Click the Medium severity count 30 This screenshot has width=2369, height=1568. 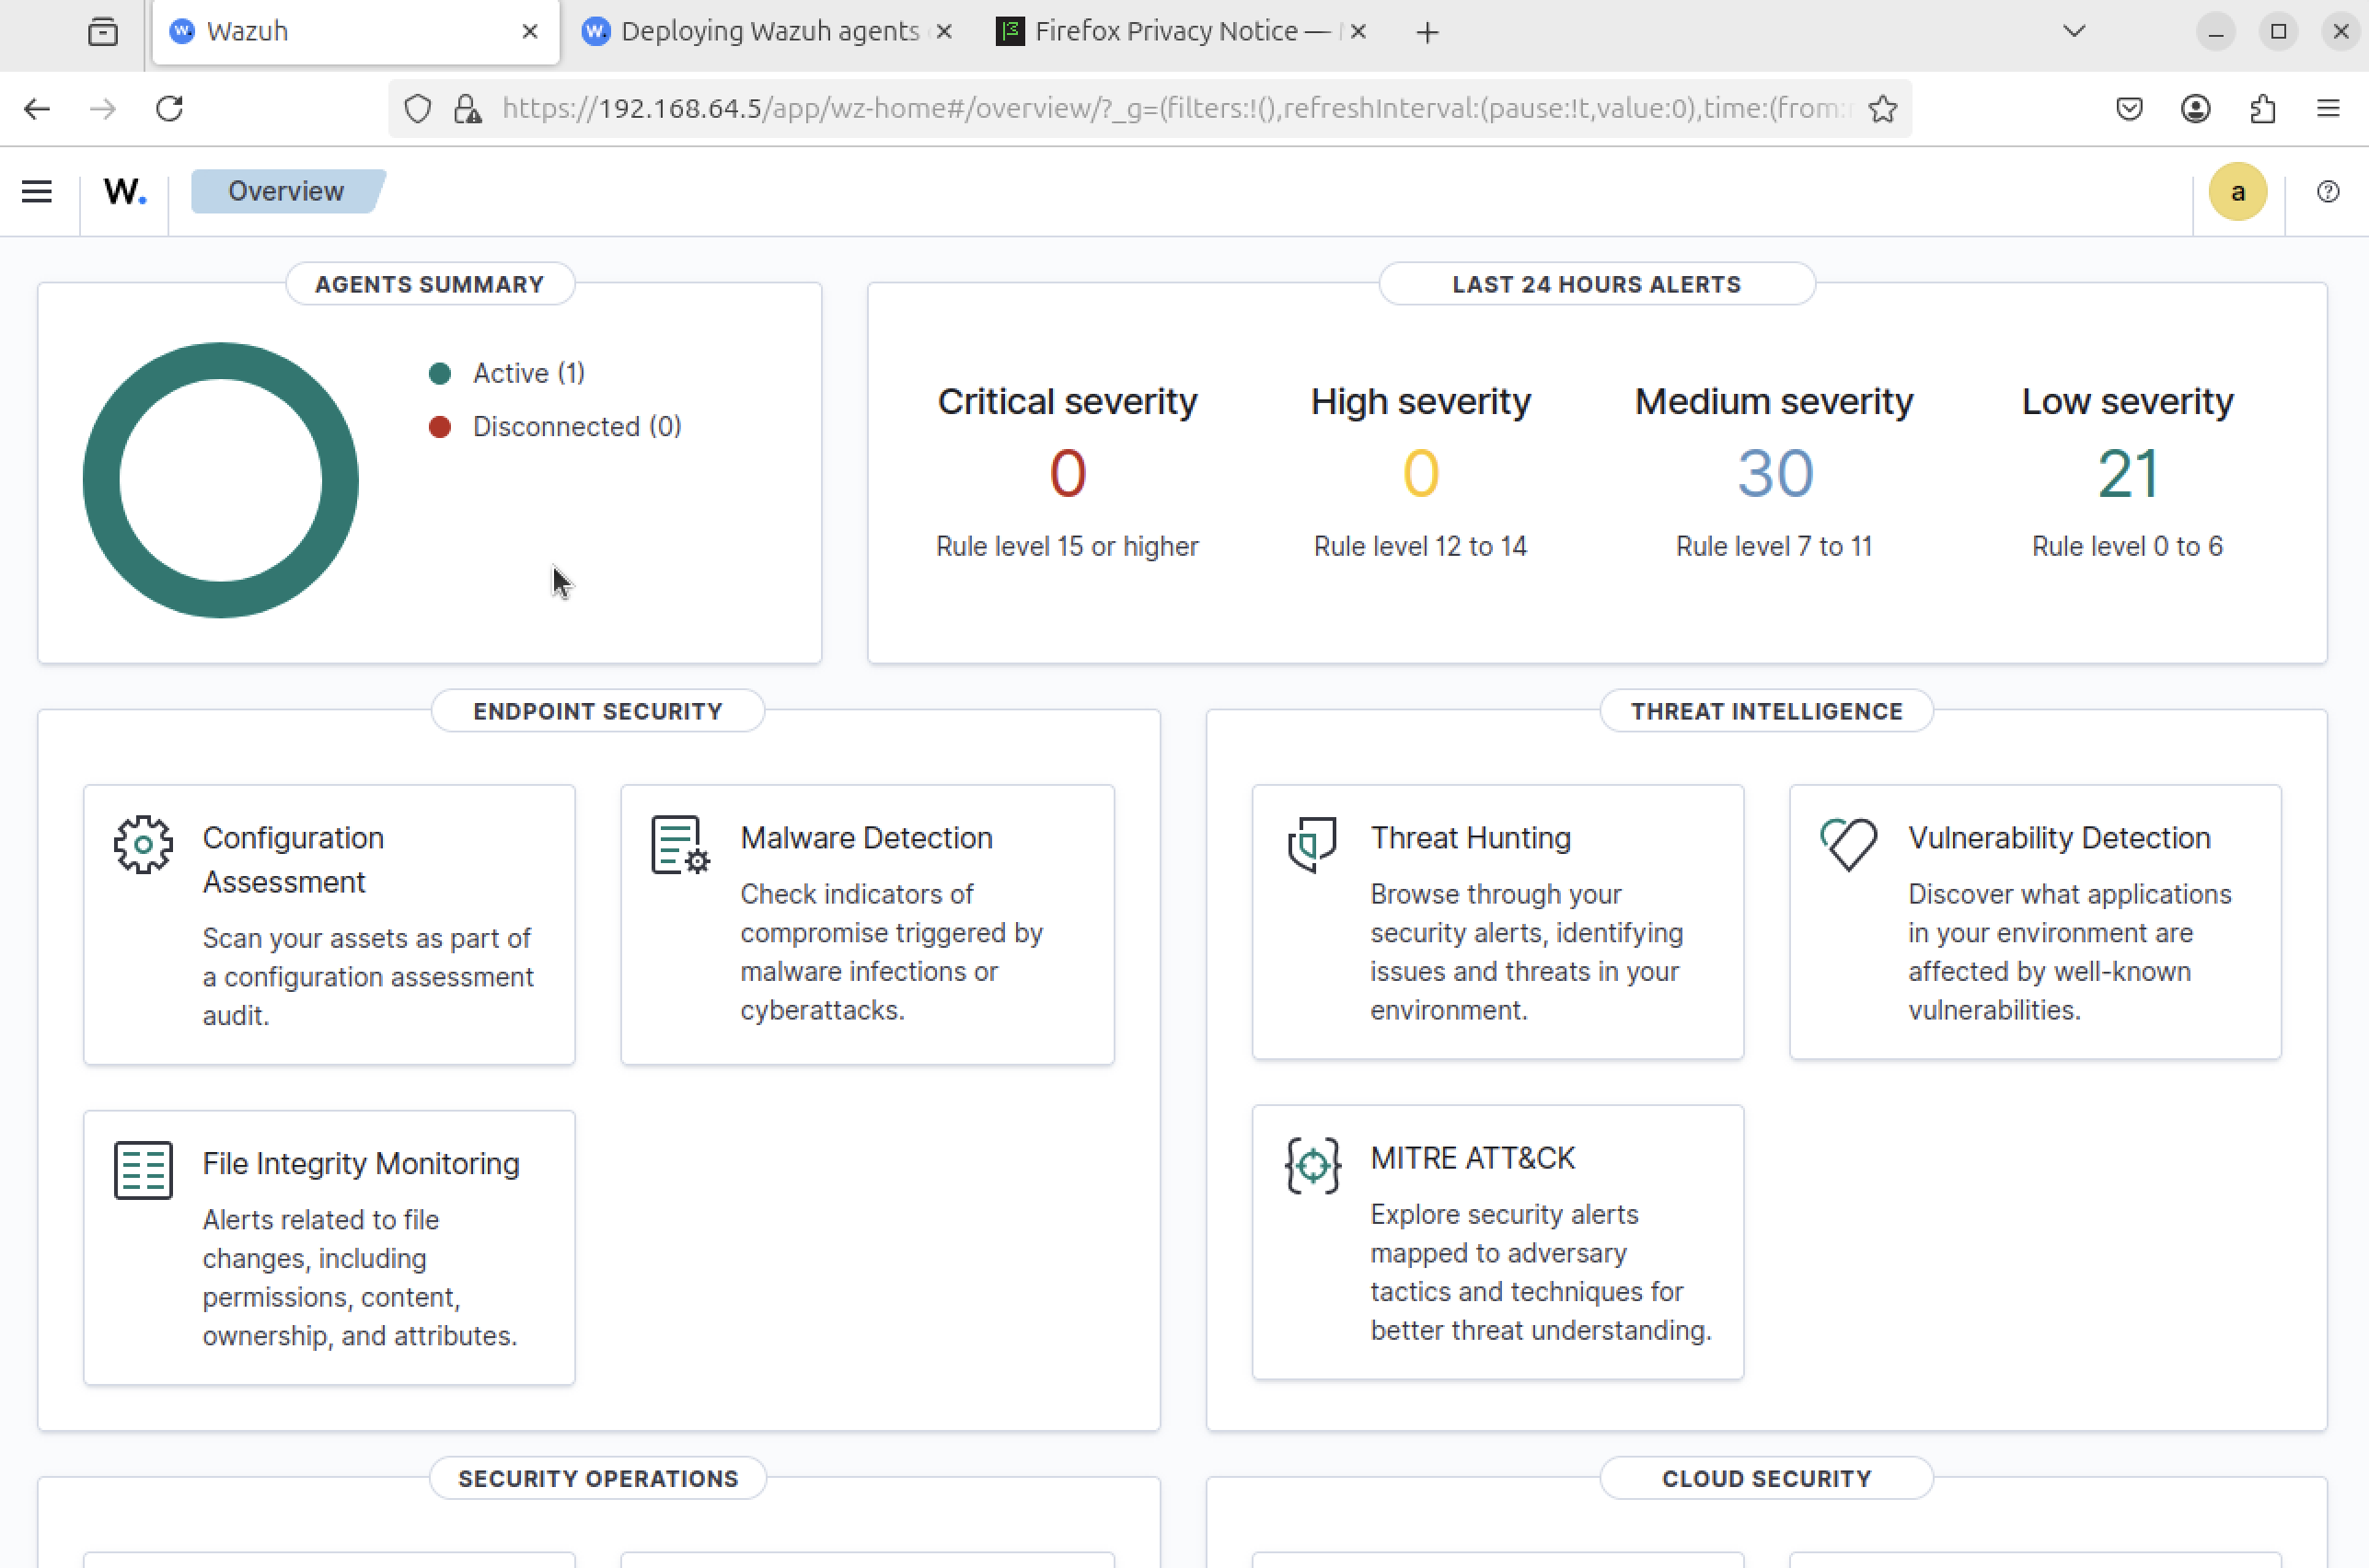click(x=1774, y=473)
